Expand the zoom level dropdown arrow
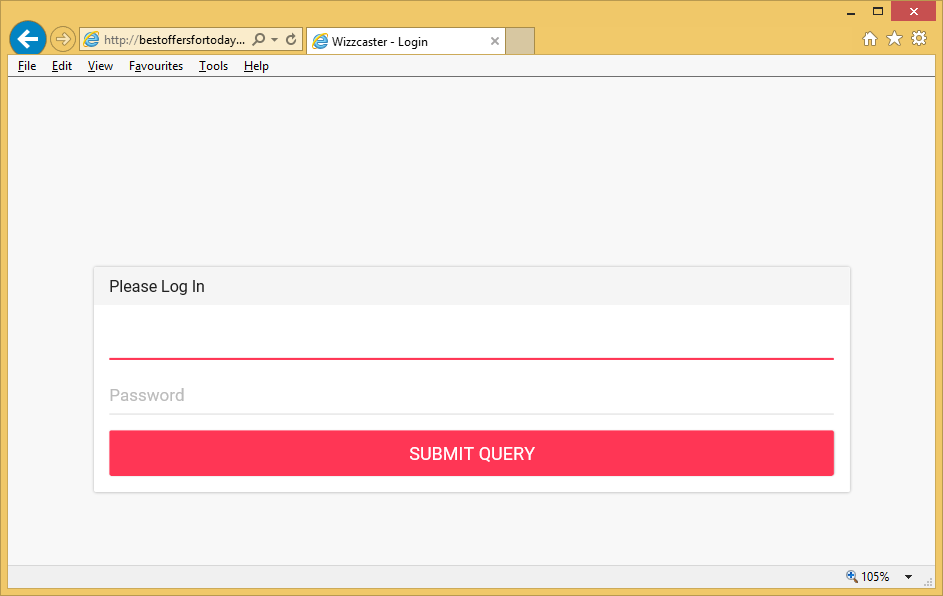Image resolution: width=943 pixels, height=596 pixels. 908,577
